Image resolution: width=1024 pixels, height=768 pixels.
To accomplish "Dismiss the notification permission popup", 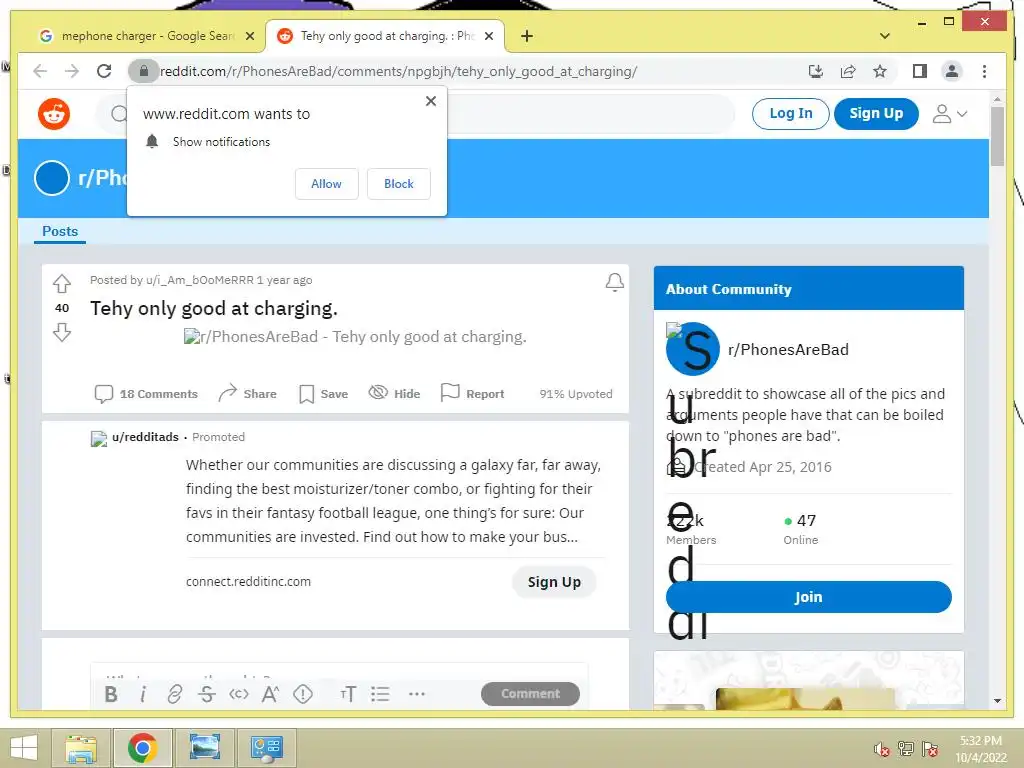I will click(x=430, y=101).
